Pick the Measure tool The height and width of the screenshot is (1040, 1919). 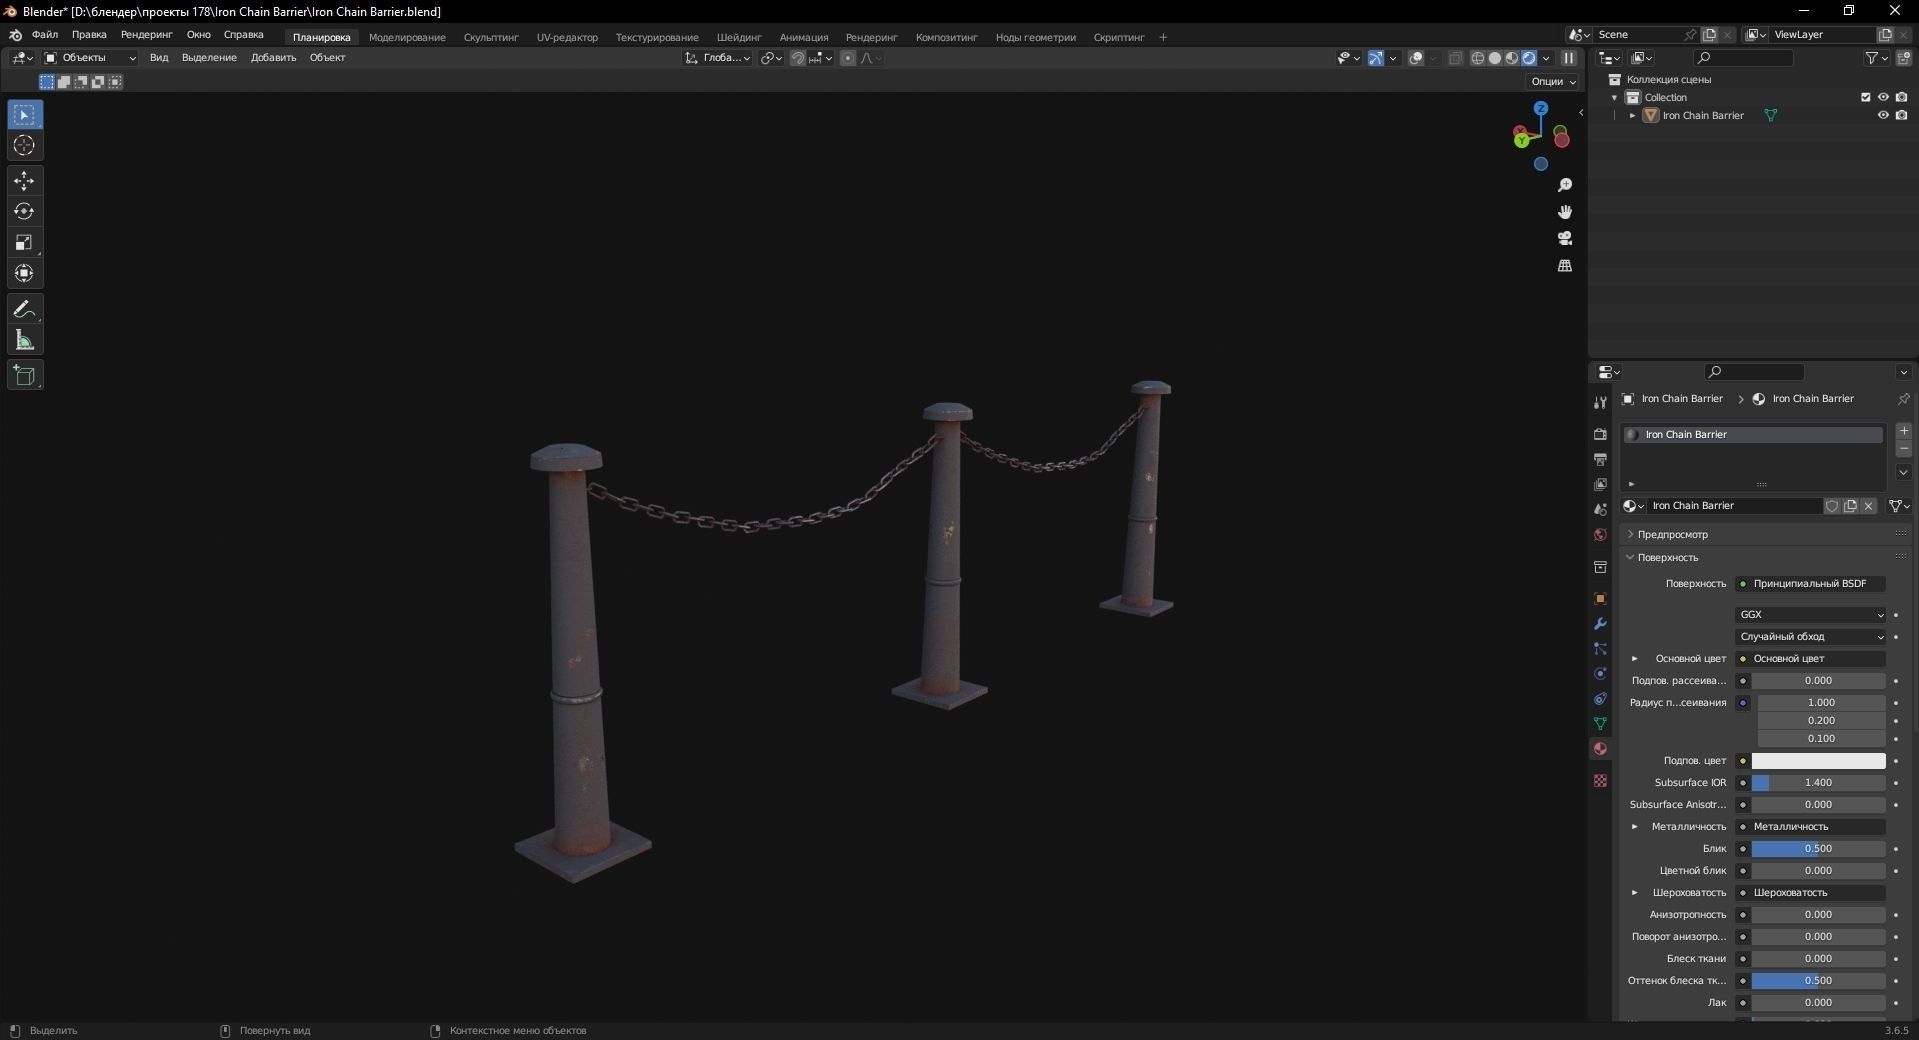[25, 340]
